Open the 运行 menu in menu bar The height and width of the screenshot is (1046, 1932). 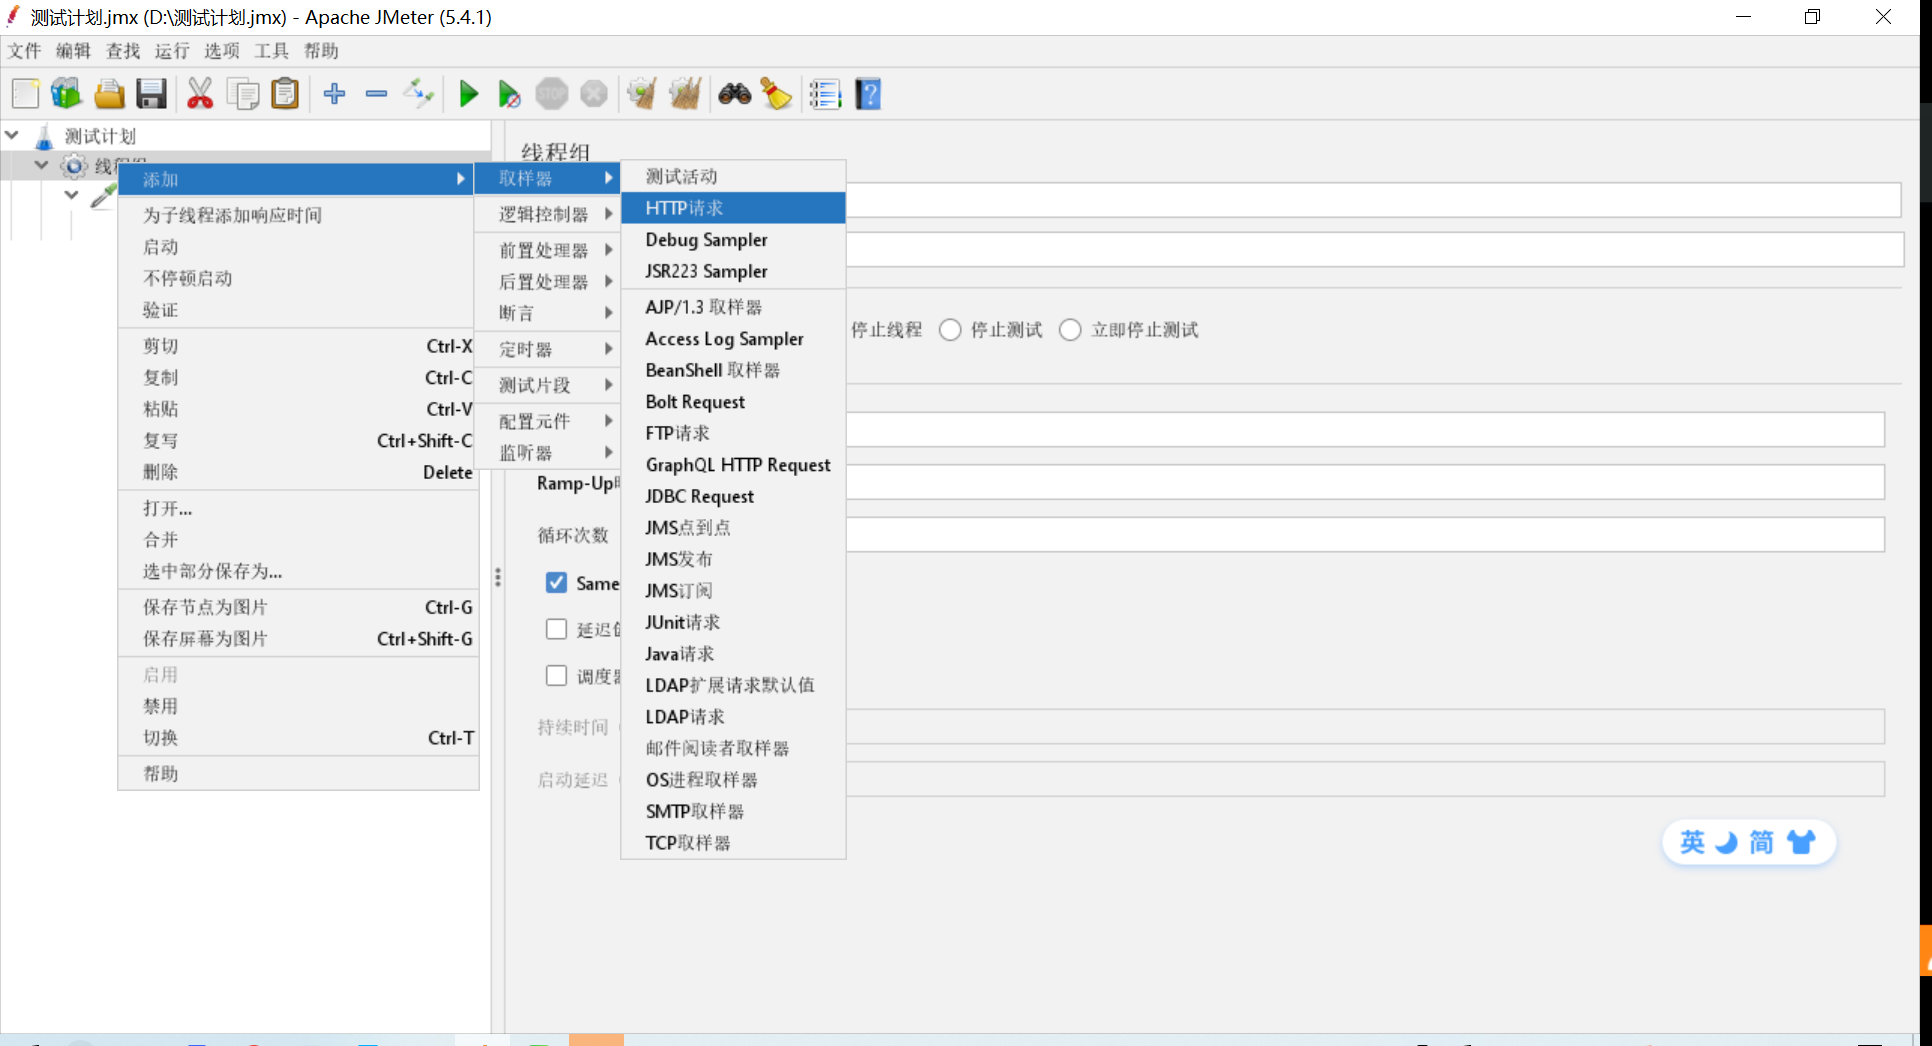(172, 51)
